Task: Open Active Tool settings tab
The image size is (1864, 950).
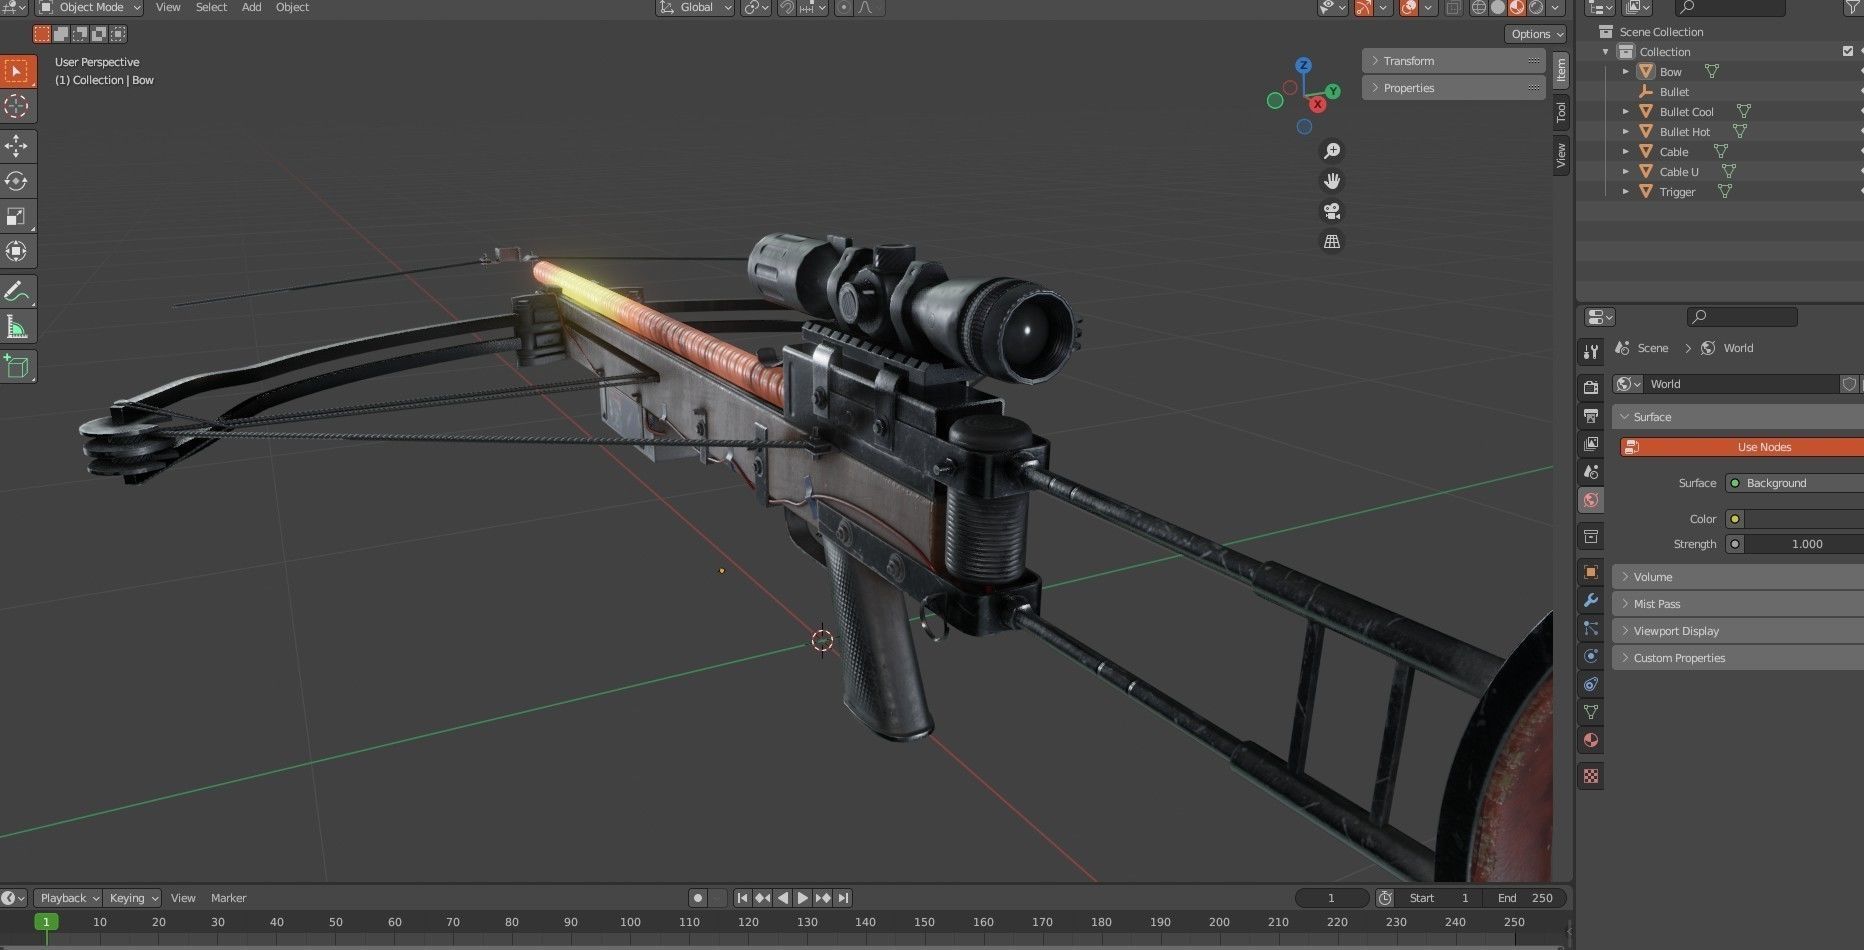Action: click(x=1591, y=351)
